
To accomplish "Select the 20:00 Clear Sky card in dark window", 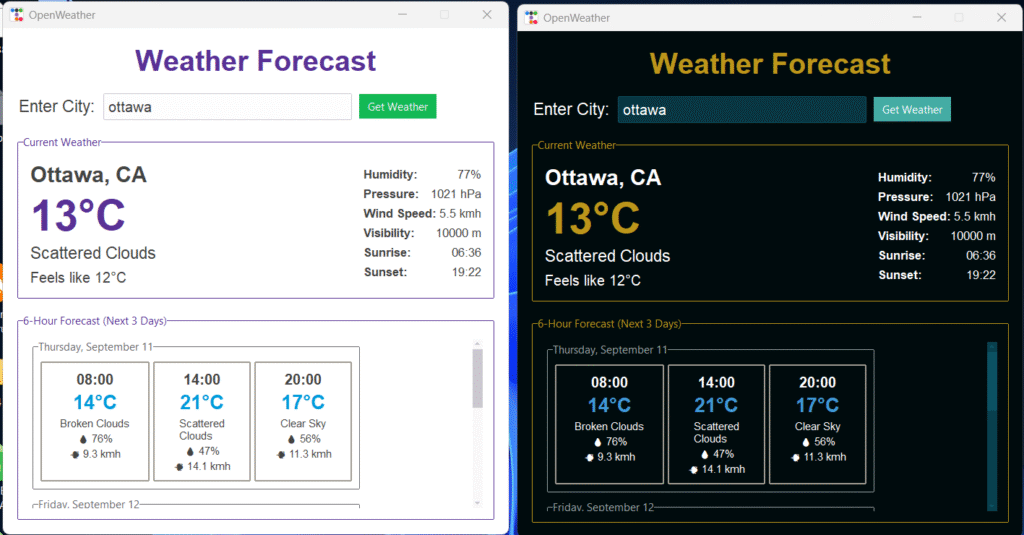I will click(x=817, y=424).
